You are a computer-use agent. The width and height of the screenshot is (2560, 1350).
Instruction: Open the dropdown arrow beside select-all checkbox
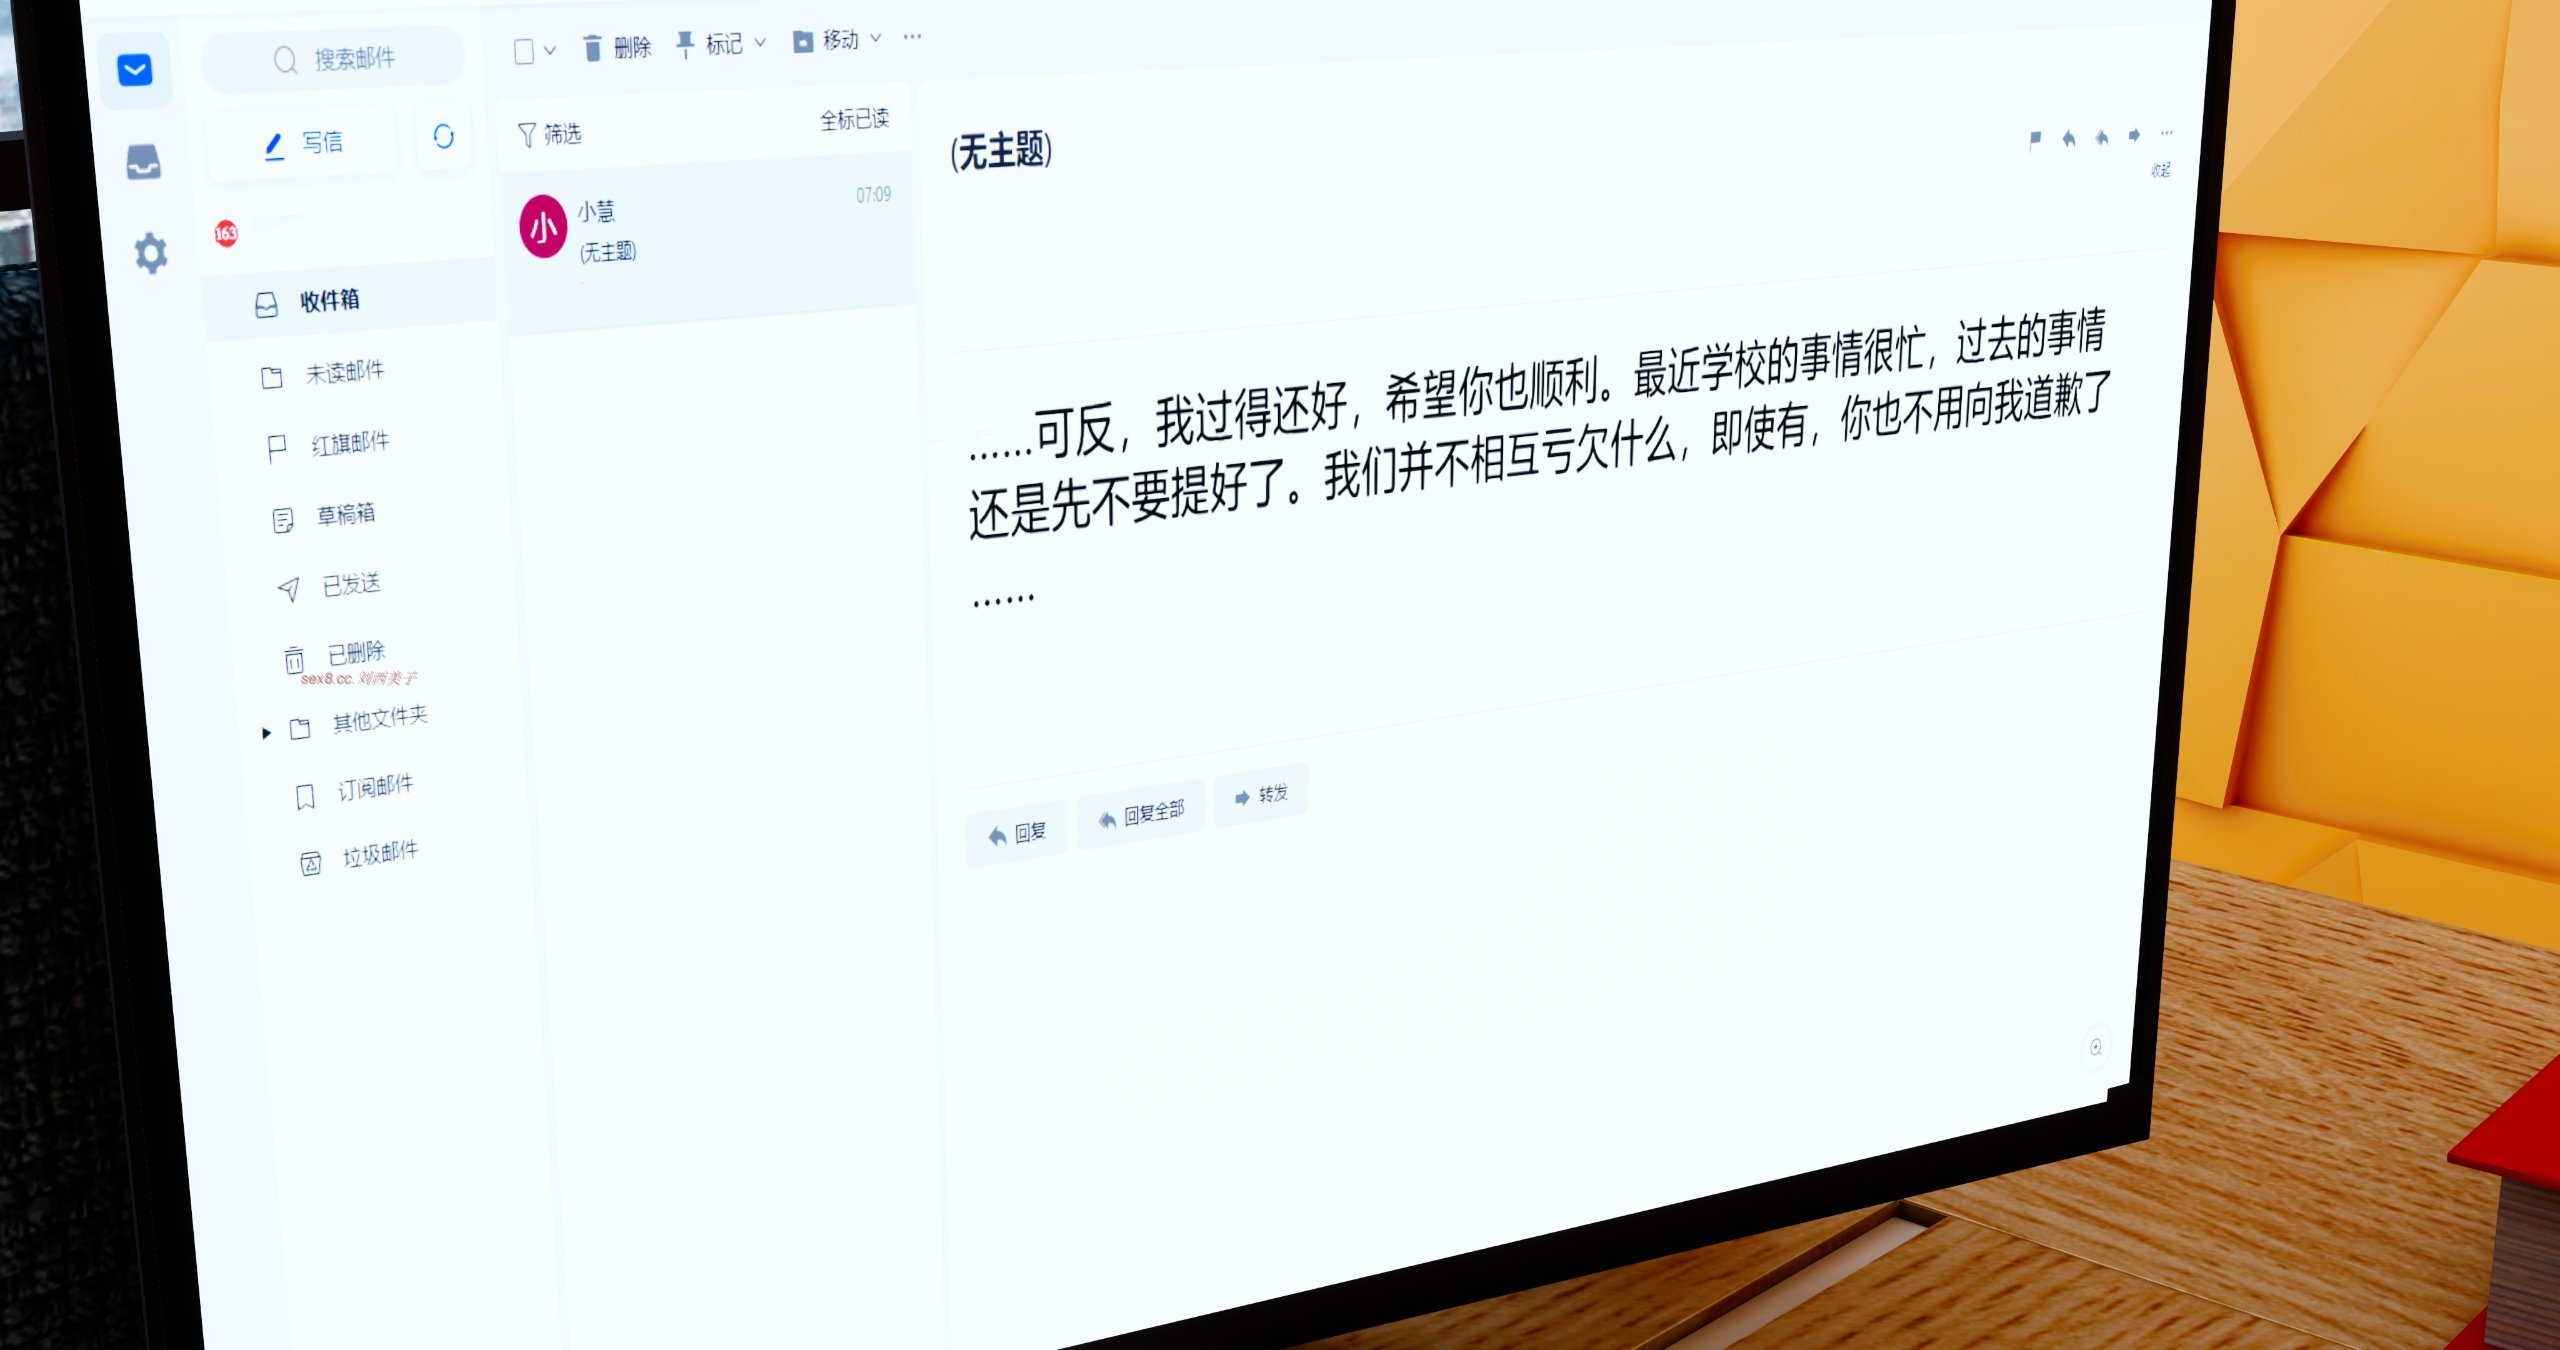[x=550, y=50]
